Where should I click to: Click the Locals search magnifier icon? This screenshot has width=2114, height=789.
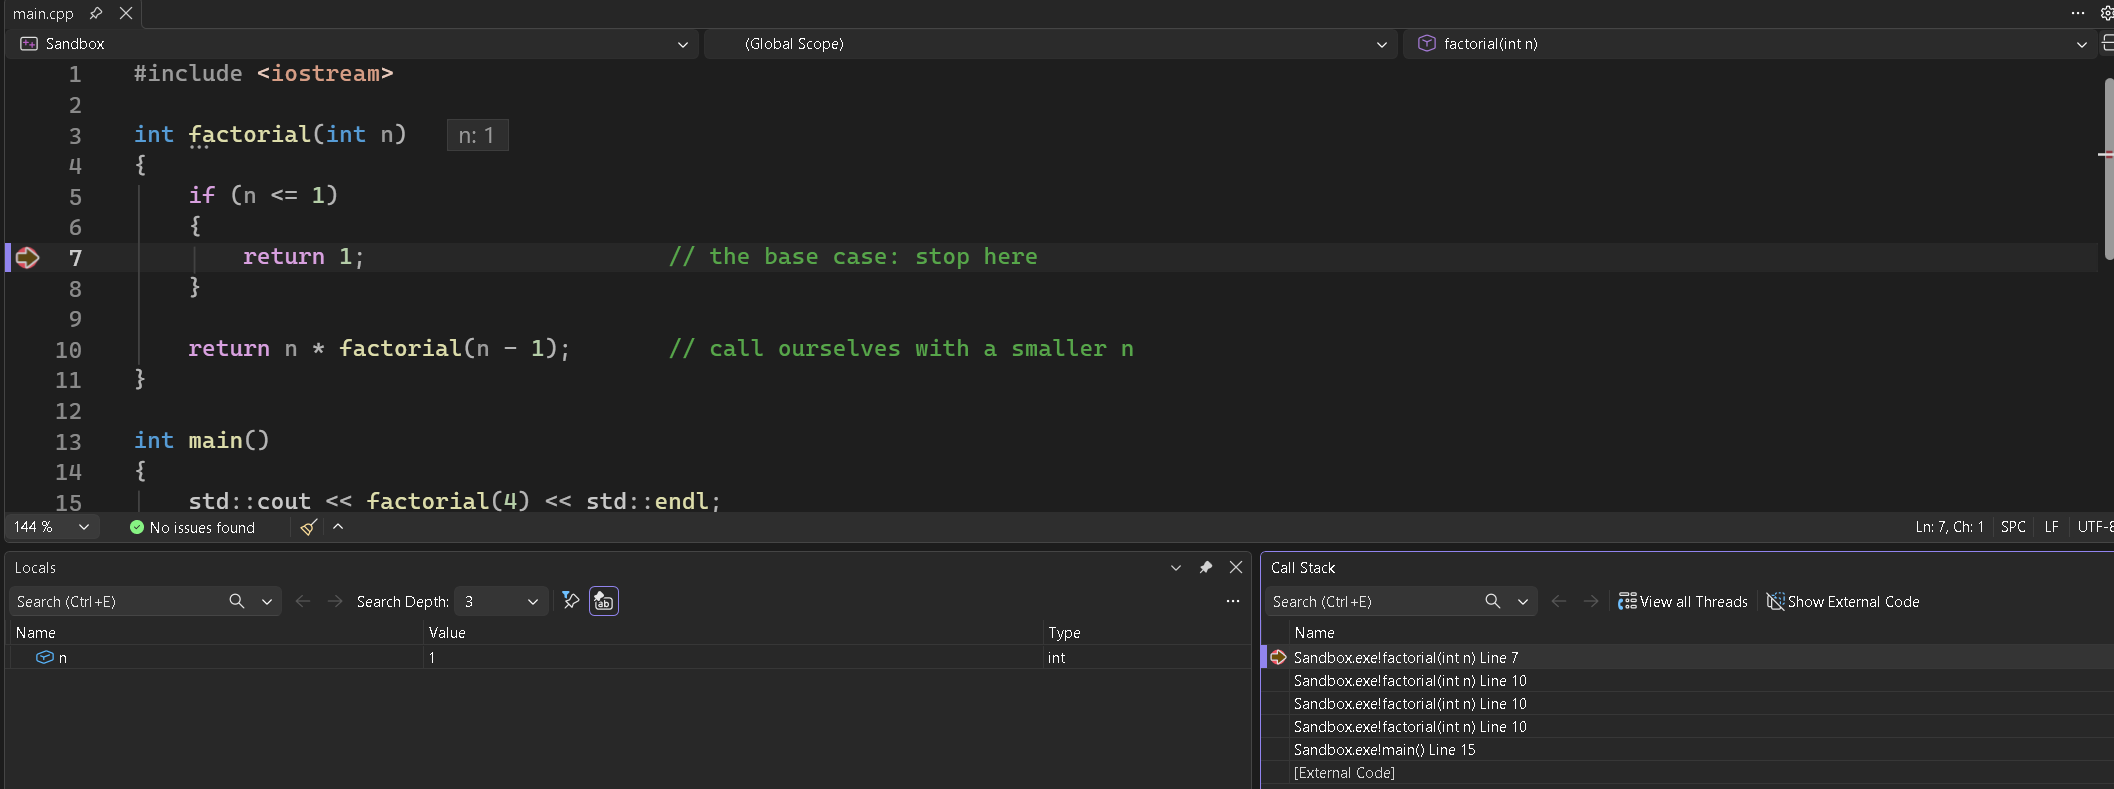point(237,601)
